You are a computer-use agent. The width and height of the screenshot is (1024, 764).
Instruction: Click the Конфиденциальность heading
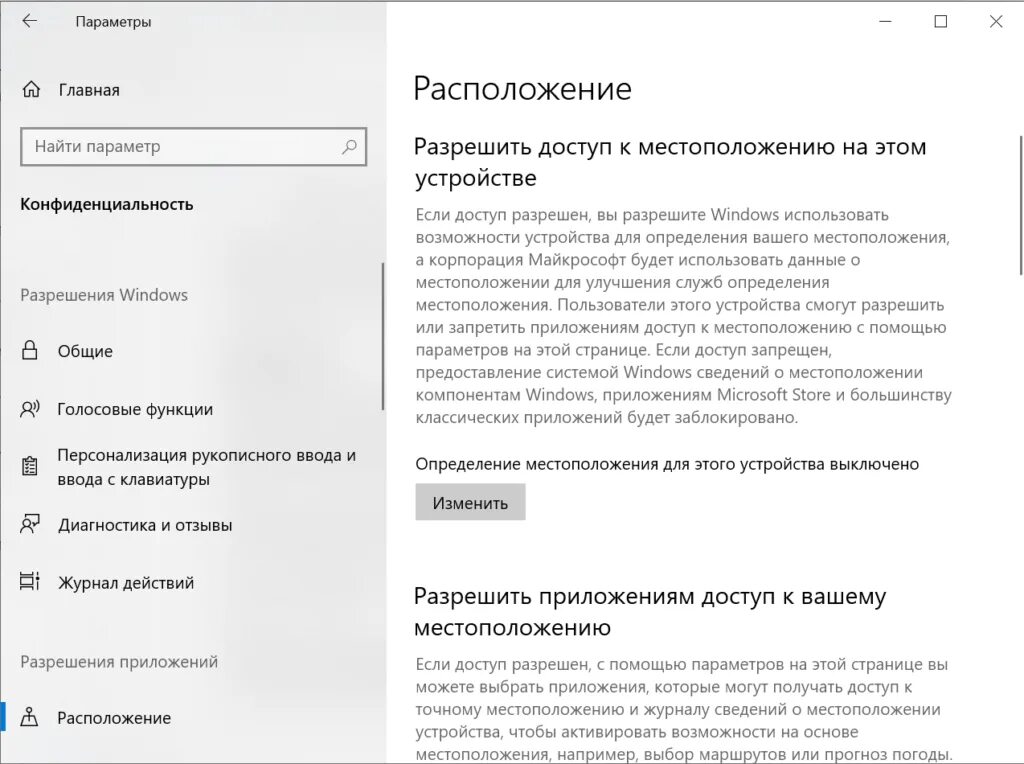pyautogui.click(x=106, y=204)
